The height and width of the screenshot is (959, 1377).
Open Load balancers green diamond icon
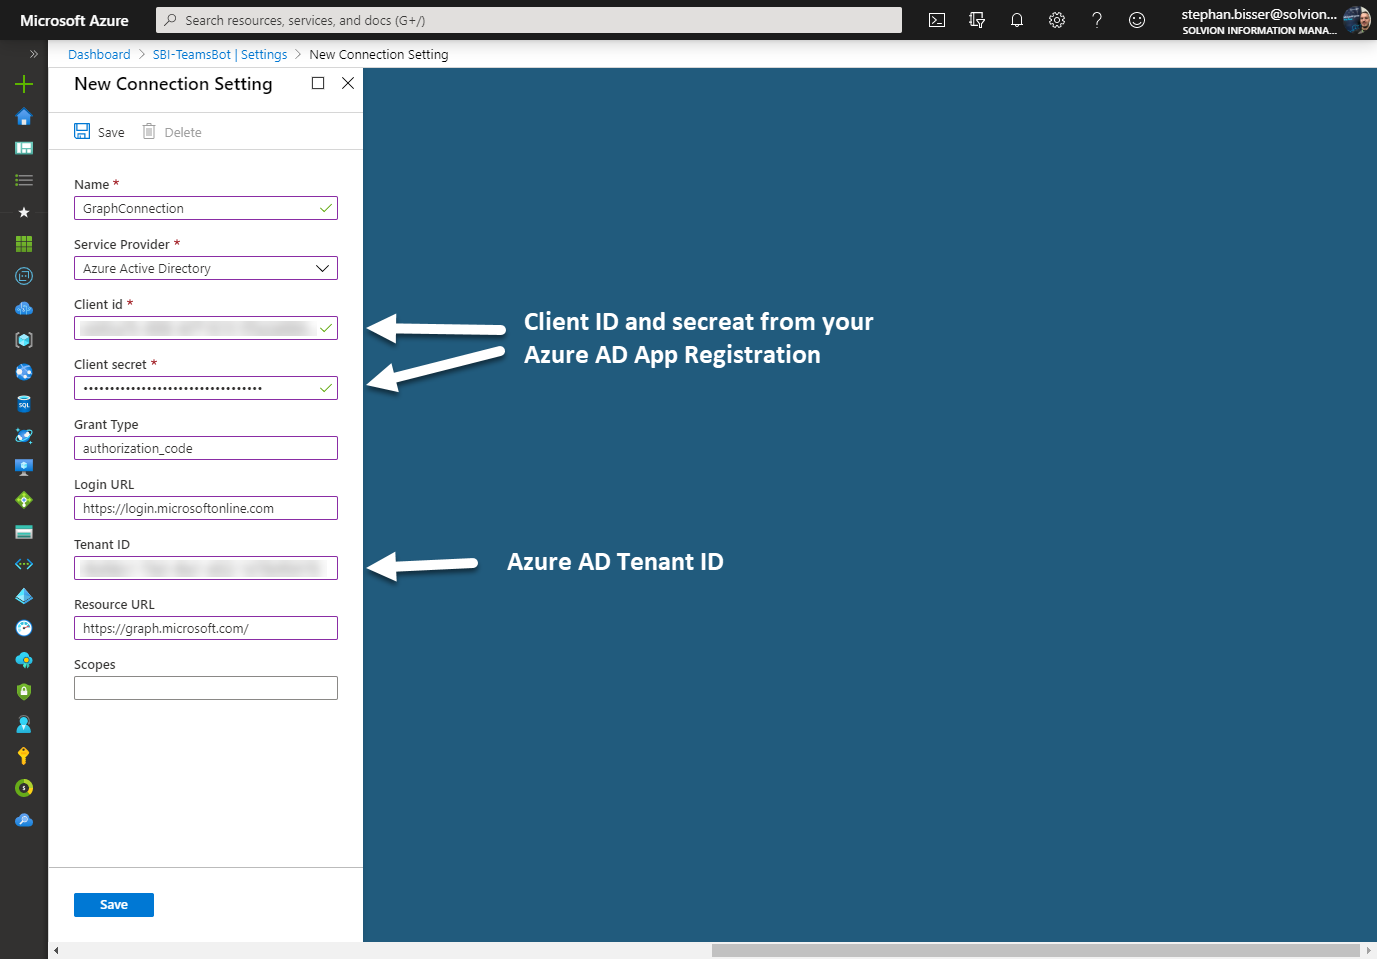pyautogui.click(x=24, y=500)
